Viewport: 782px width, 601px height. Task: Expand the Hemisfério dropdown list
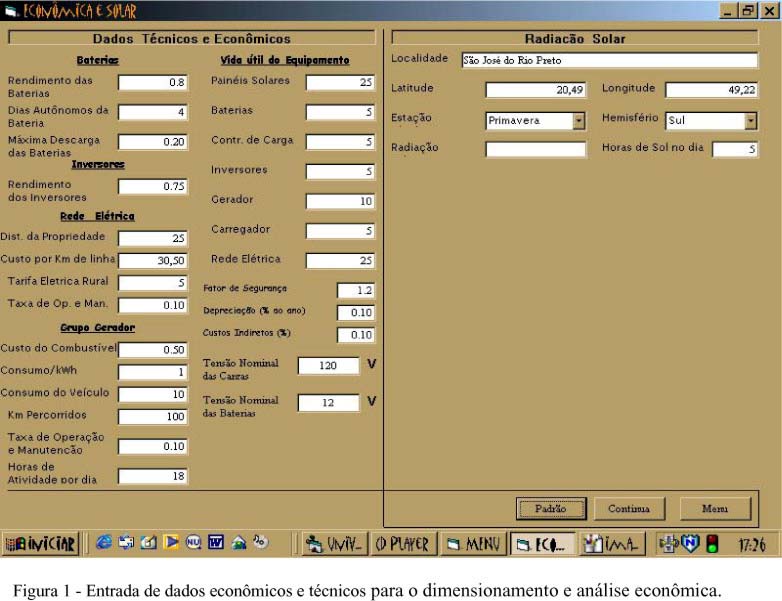pyautogui.click(x=751, y=121)
